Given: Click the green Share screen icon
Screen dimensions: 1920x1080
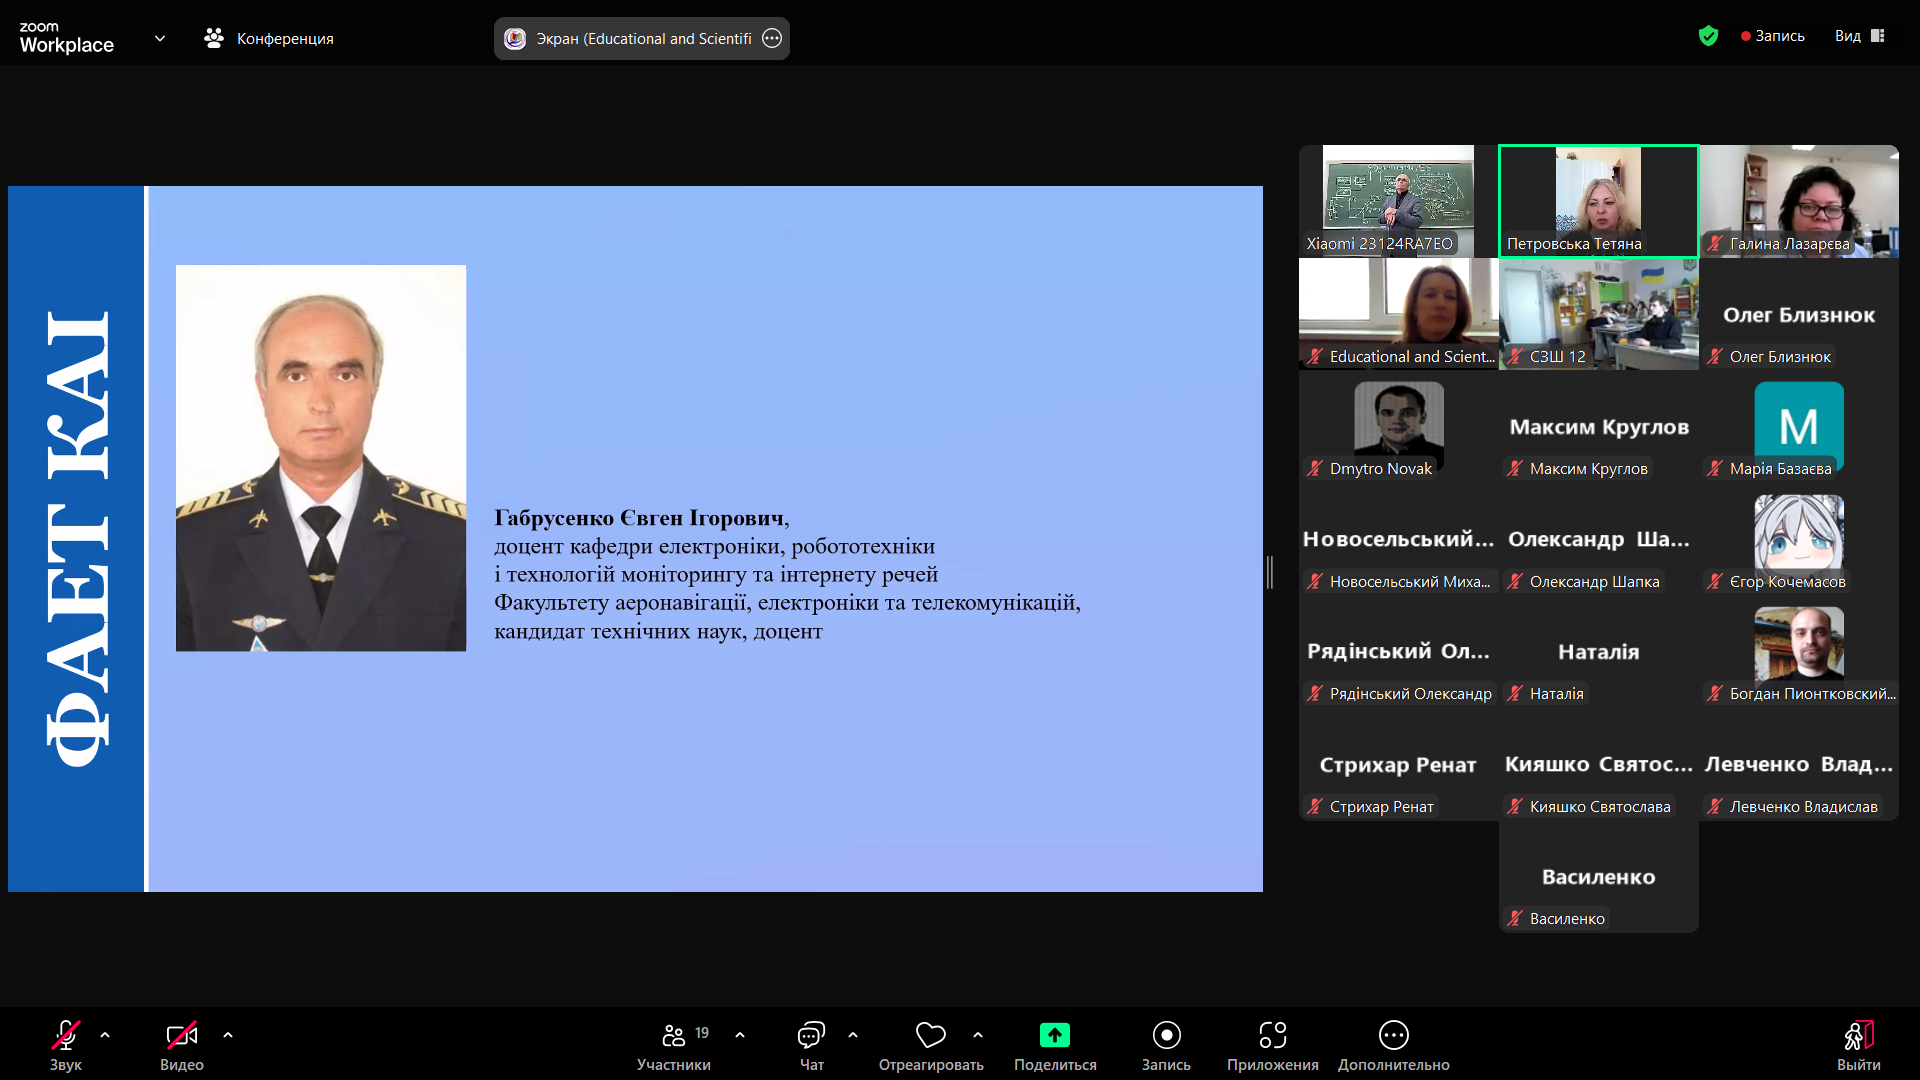Looking at the screenshot, I should [1054, 1035].
